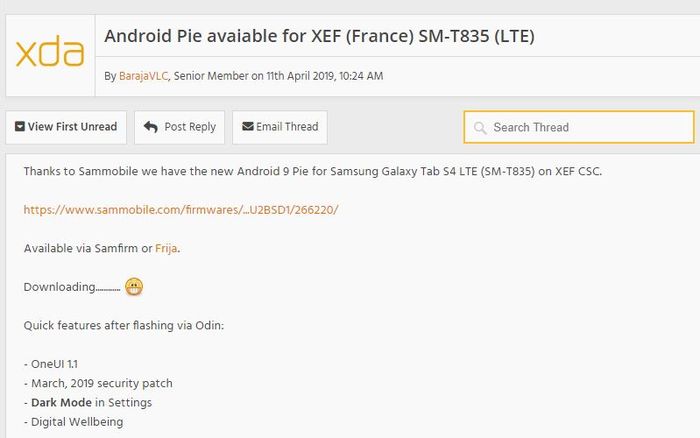Open the View First Unread button

66,127
